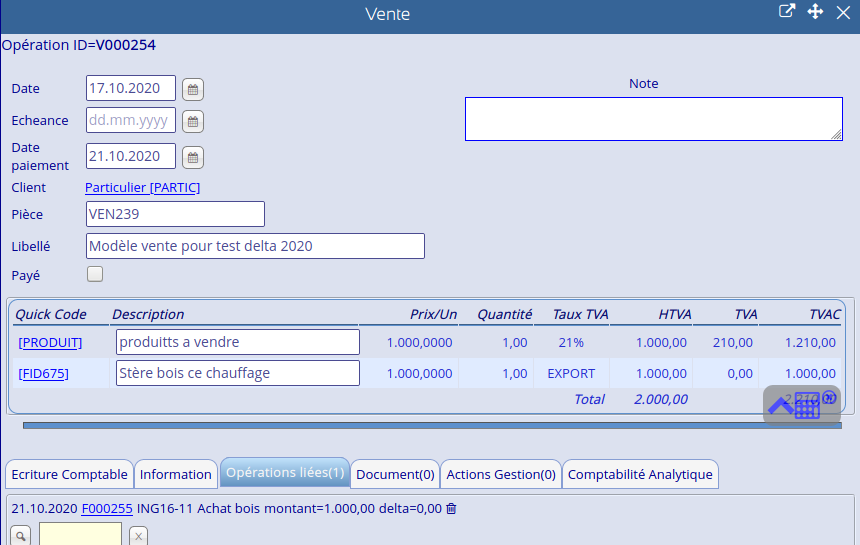Toggle the Payé checkbox

[95, 274]
